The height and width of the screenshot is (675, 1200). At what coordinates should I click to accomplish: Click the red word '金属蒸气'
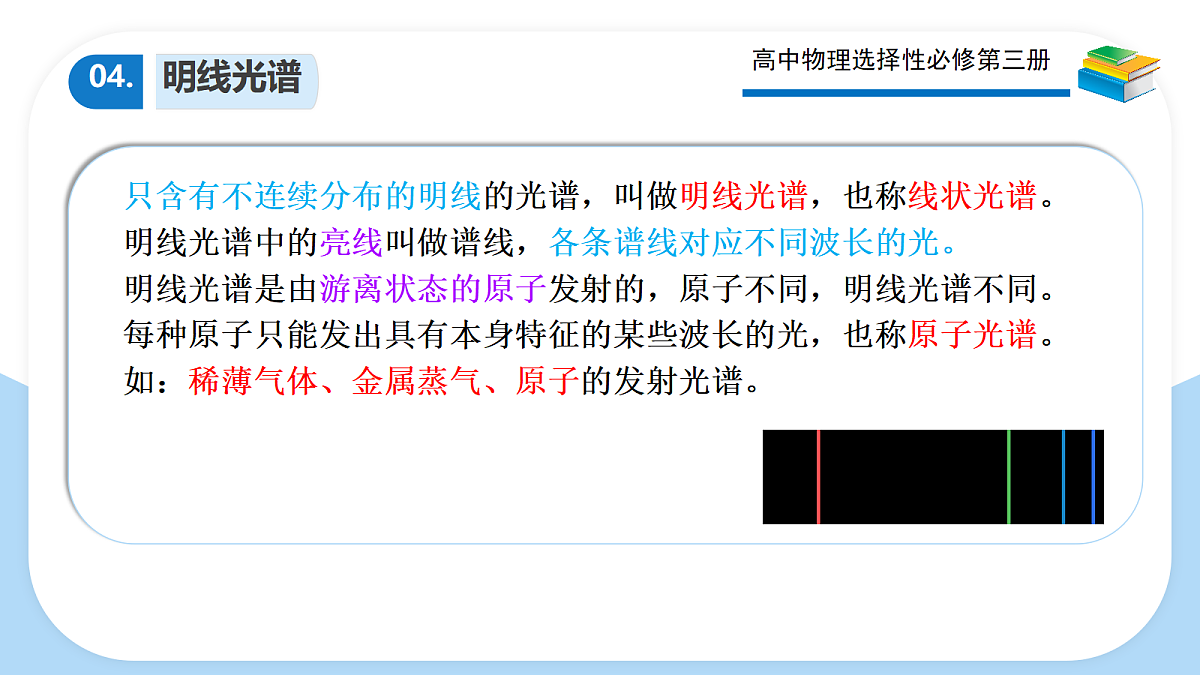417,382
